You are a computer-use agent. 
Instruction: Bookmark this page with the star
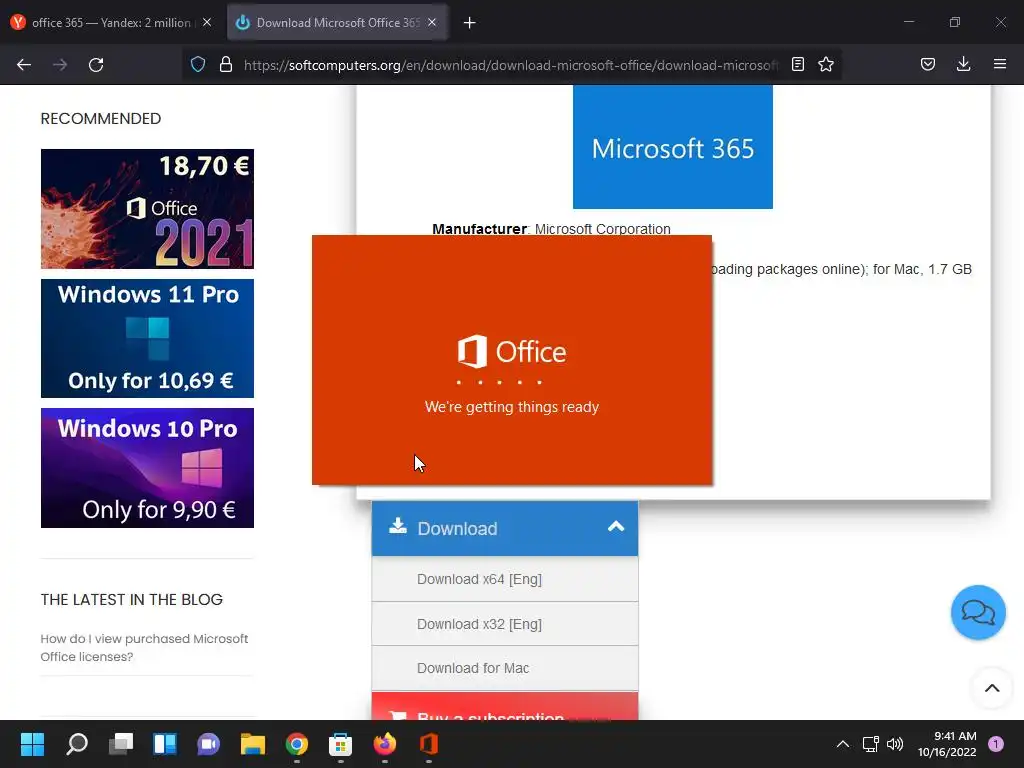[x=825, y=64]
